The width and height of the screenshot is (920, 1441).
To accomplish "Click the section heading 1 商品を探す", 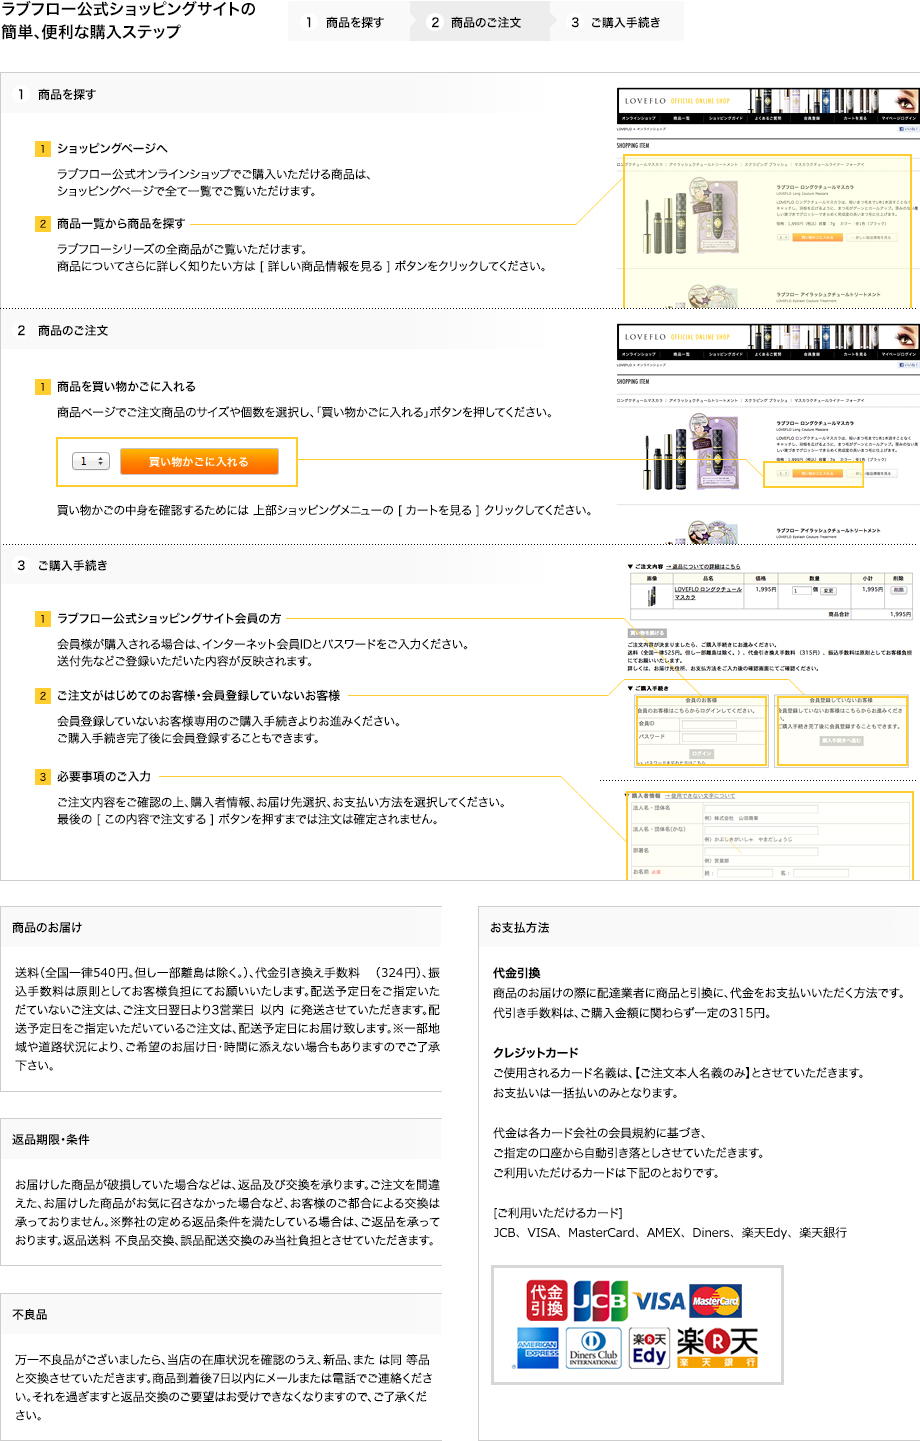I will [57, 94].
